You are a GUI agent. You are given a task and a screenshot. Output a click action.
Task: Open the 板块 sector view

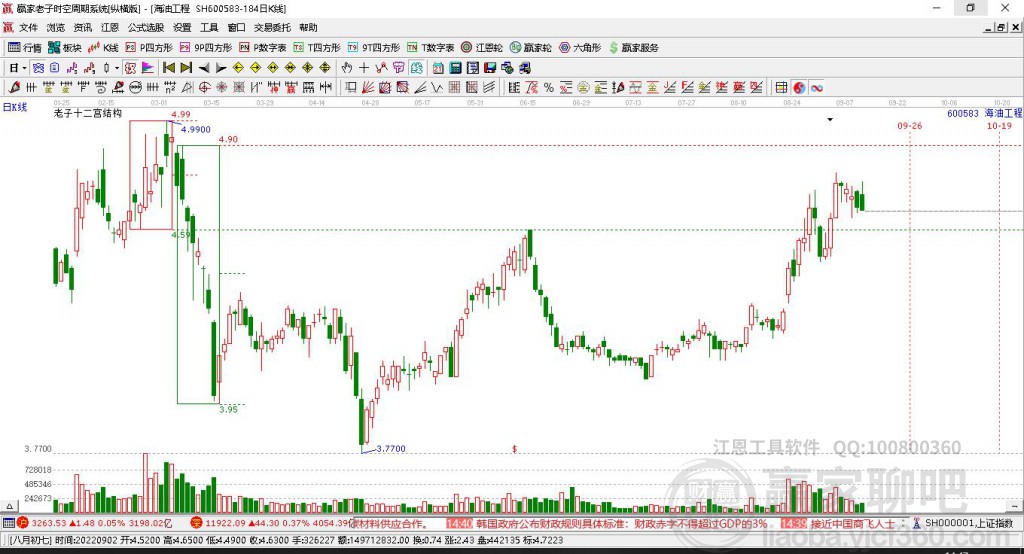point(65,48)
